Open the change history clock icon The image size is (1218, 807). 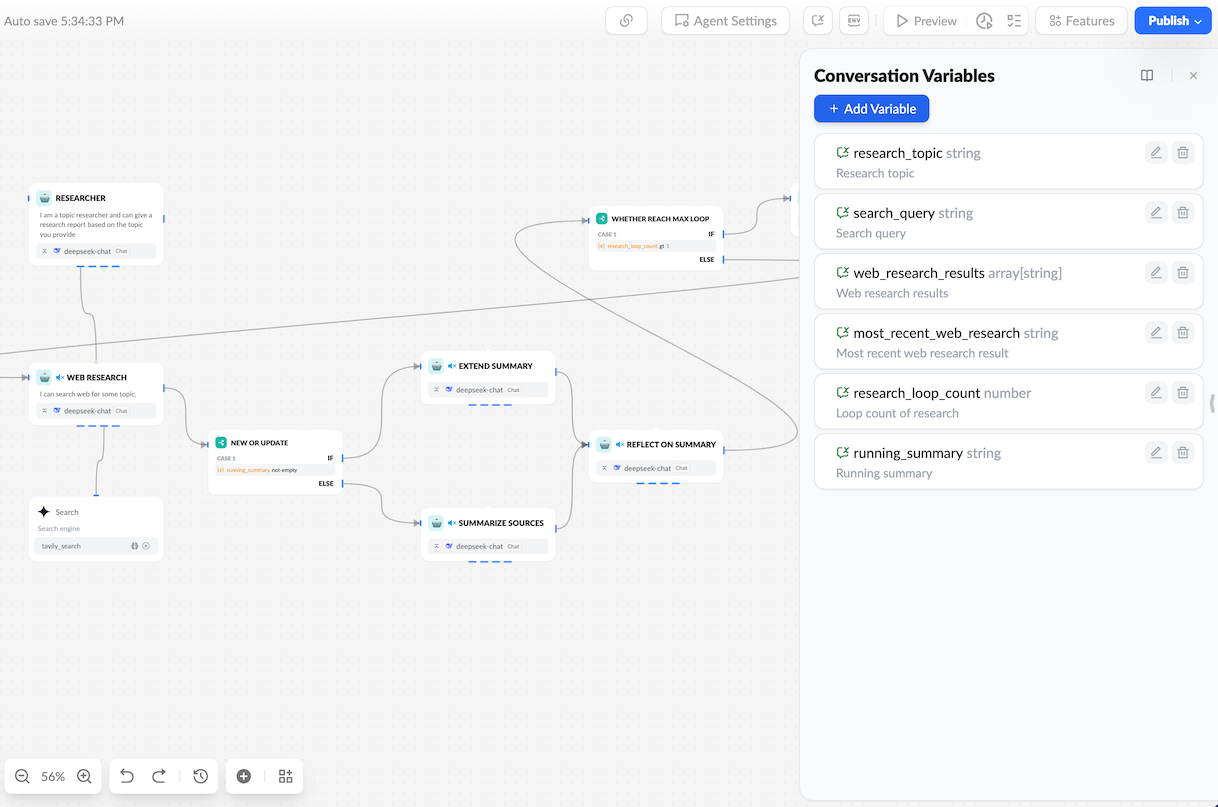point(200,776)
